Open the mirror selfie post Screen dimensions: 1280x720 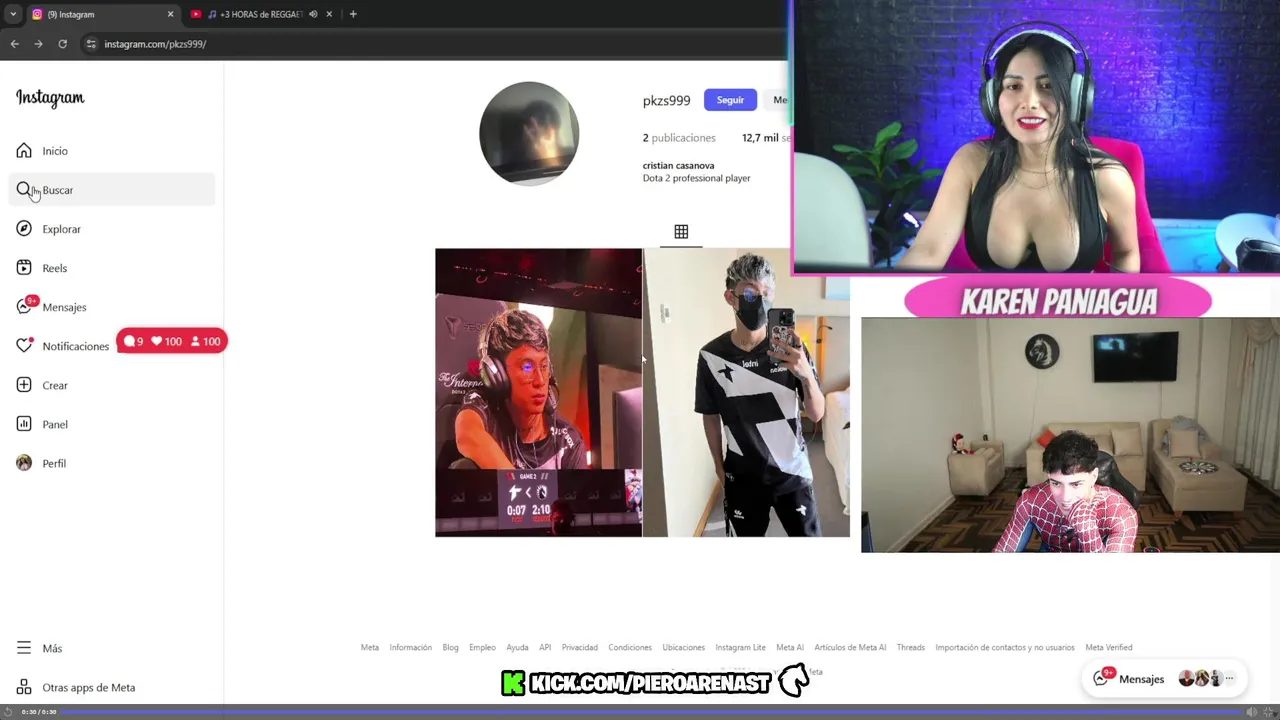[x=747, y=392]
